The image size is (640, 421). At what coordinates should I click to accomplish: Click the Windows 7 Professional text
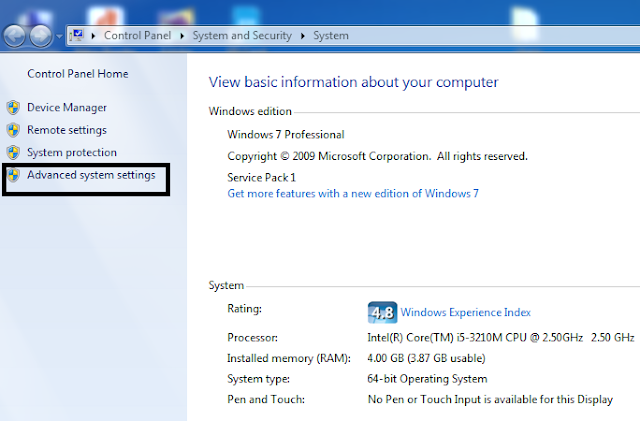pos(286,135)
